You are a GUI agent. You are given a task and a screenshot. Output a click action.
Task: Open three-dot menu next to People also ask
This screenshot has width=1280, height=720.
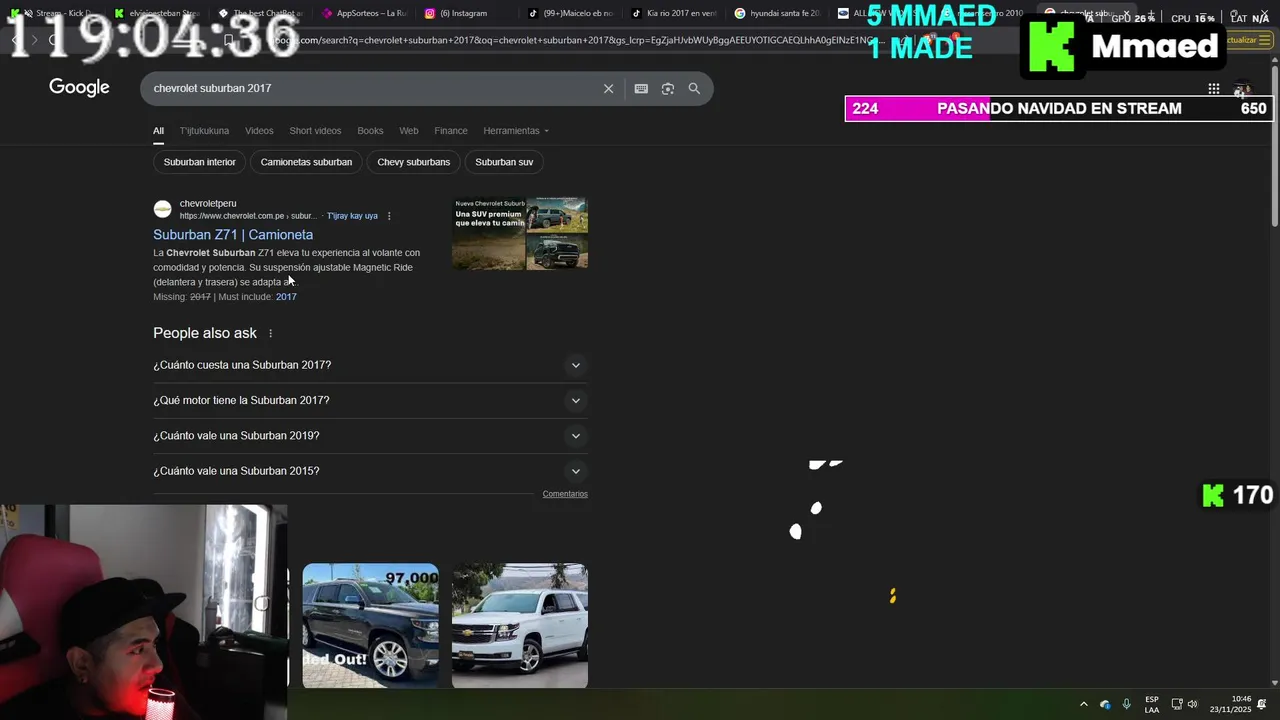[270, 333]
